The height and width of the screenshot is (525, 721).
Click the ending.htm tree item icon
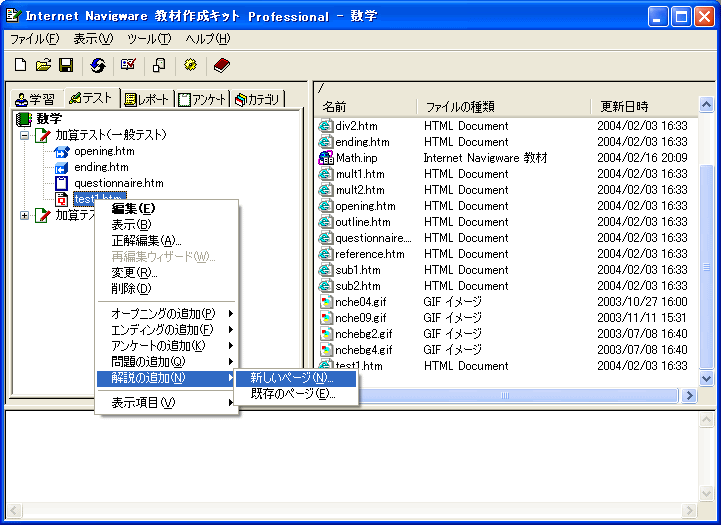click(x=61, y=167)
